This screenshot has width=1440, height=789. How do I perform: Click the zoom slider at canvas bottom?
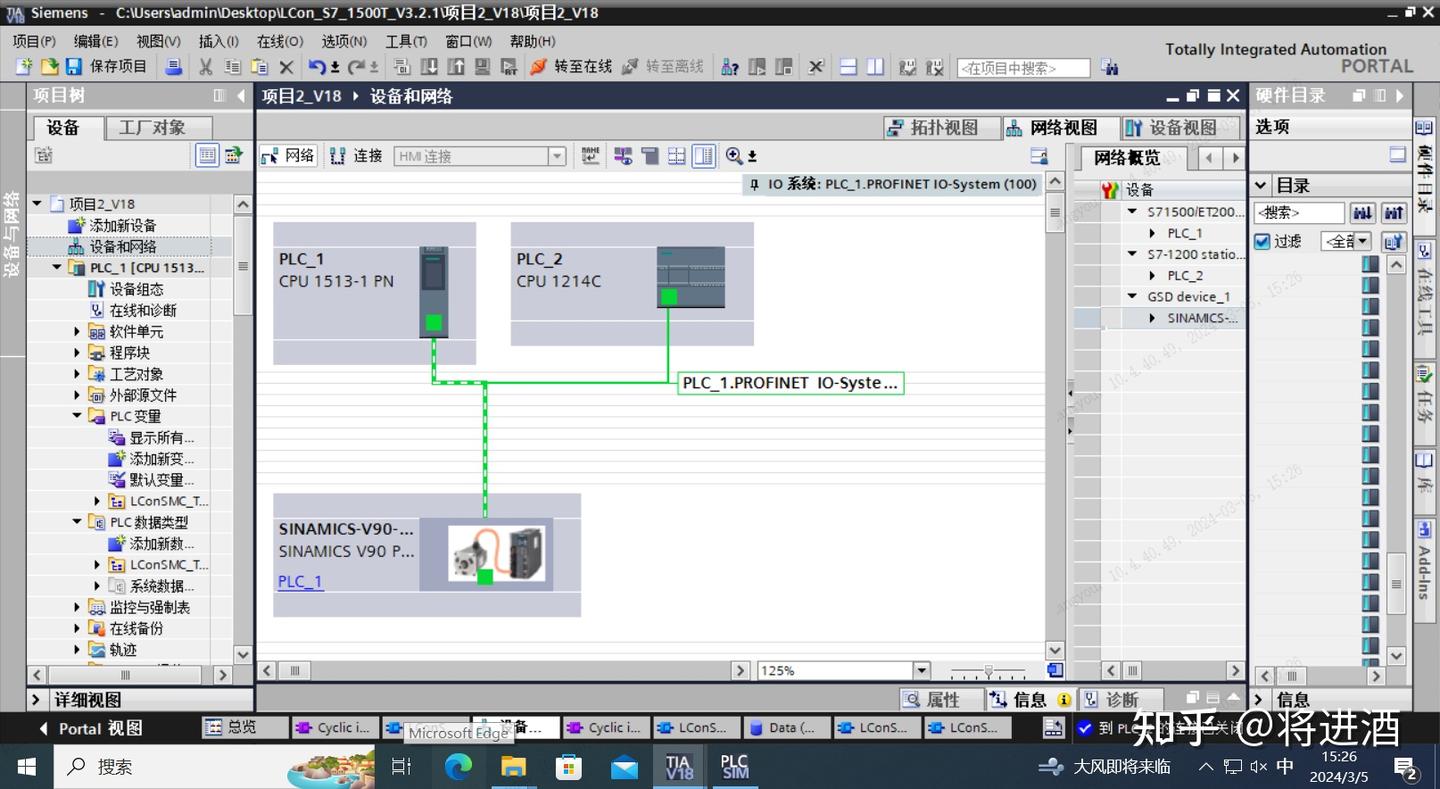[x=988, y=671]
